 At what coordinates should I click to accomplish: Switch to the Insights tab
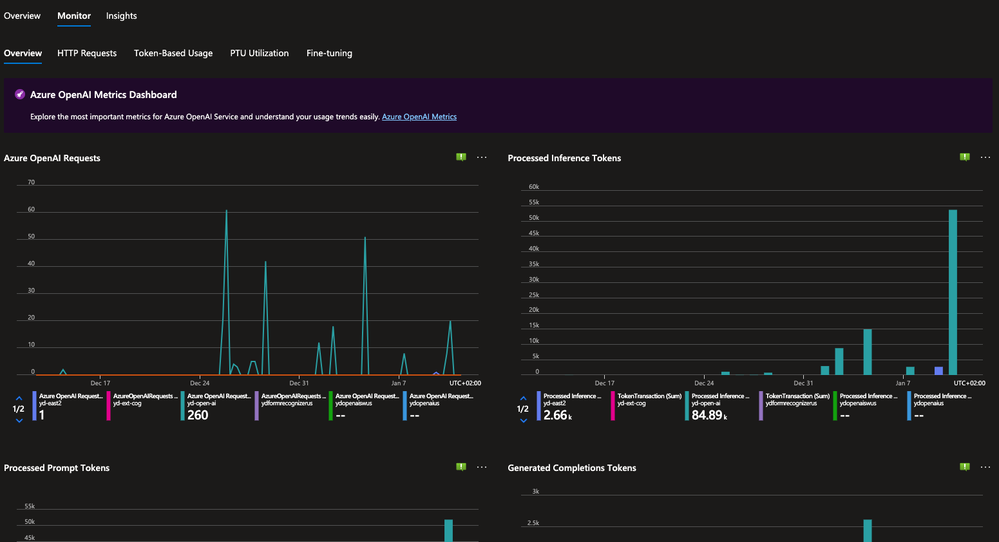click(x=121, y=16)
